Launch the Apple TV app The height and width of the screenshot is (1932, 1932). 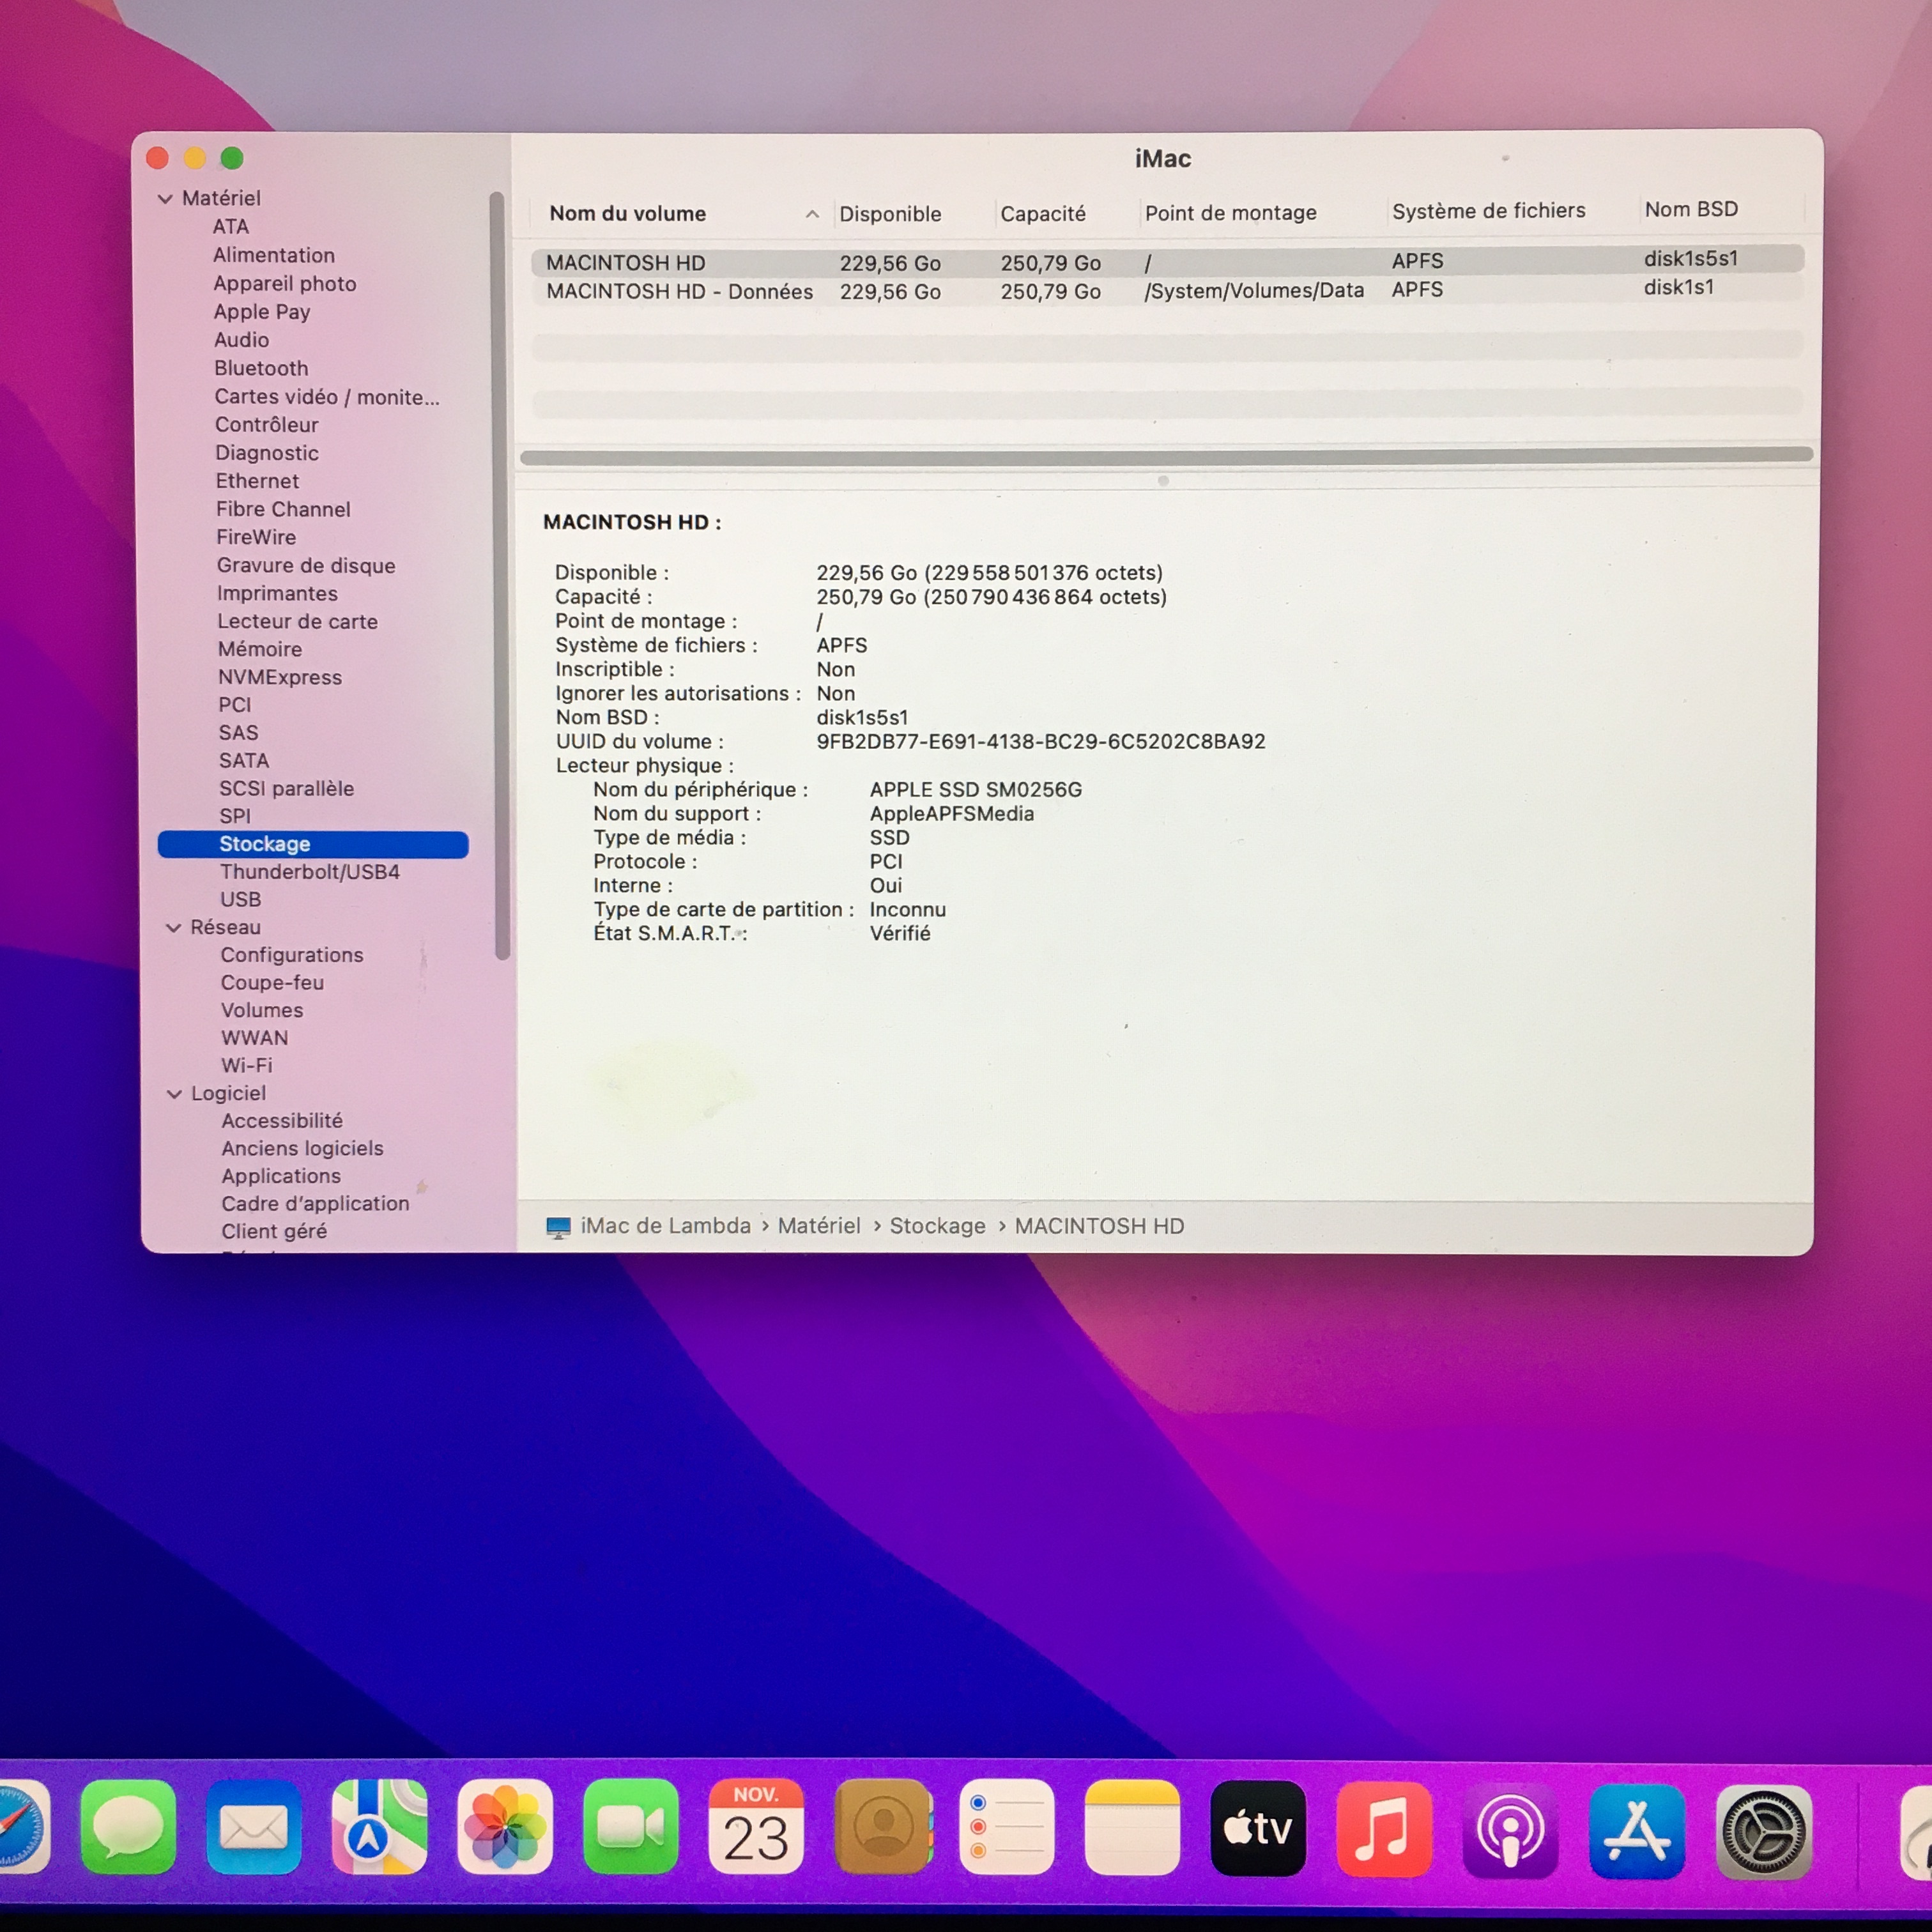(1258, 1828)
